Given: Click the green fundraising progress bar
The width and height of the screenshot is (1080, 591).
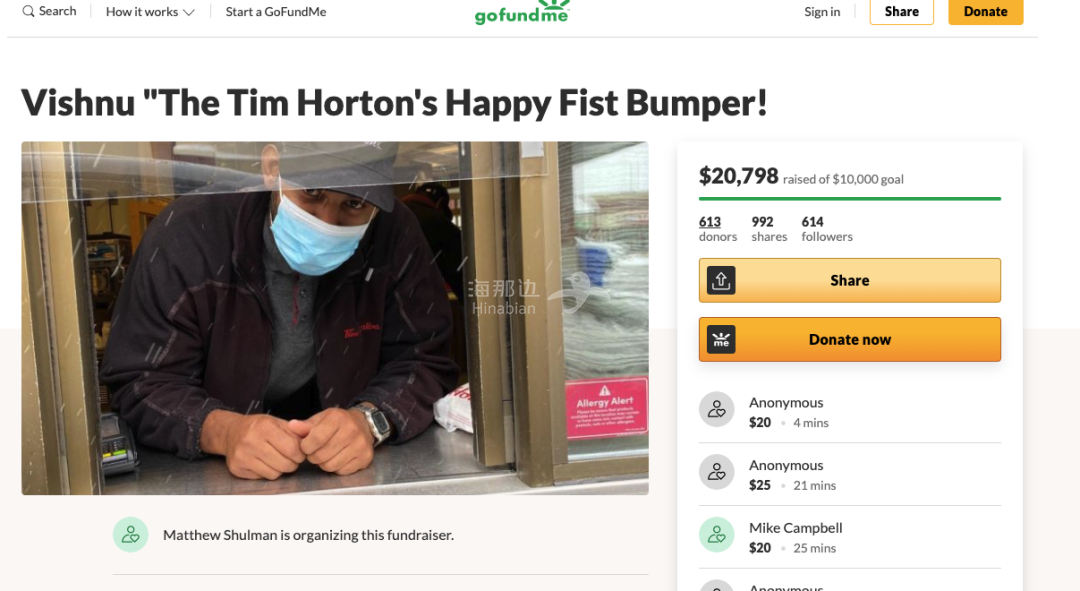Looking at the screenshot, I should [x=850, y=199].
